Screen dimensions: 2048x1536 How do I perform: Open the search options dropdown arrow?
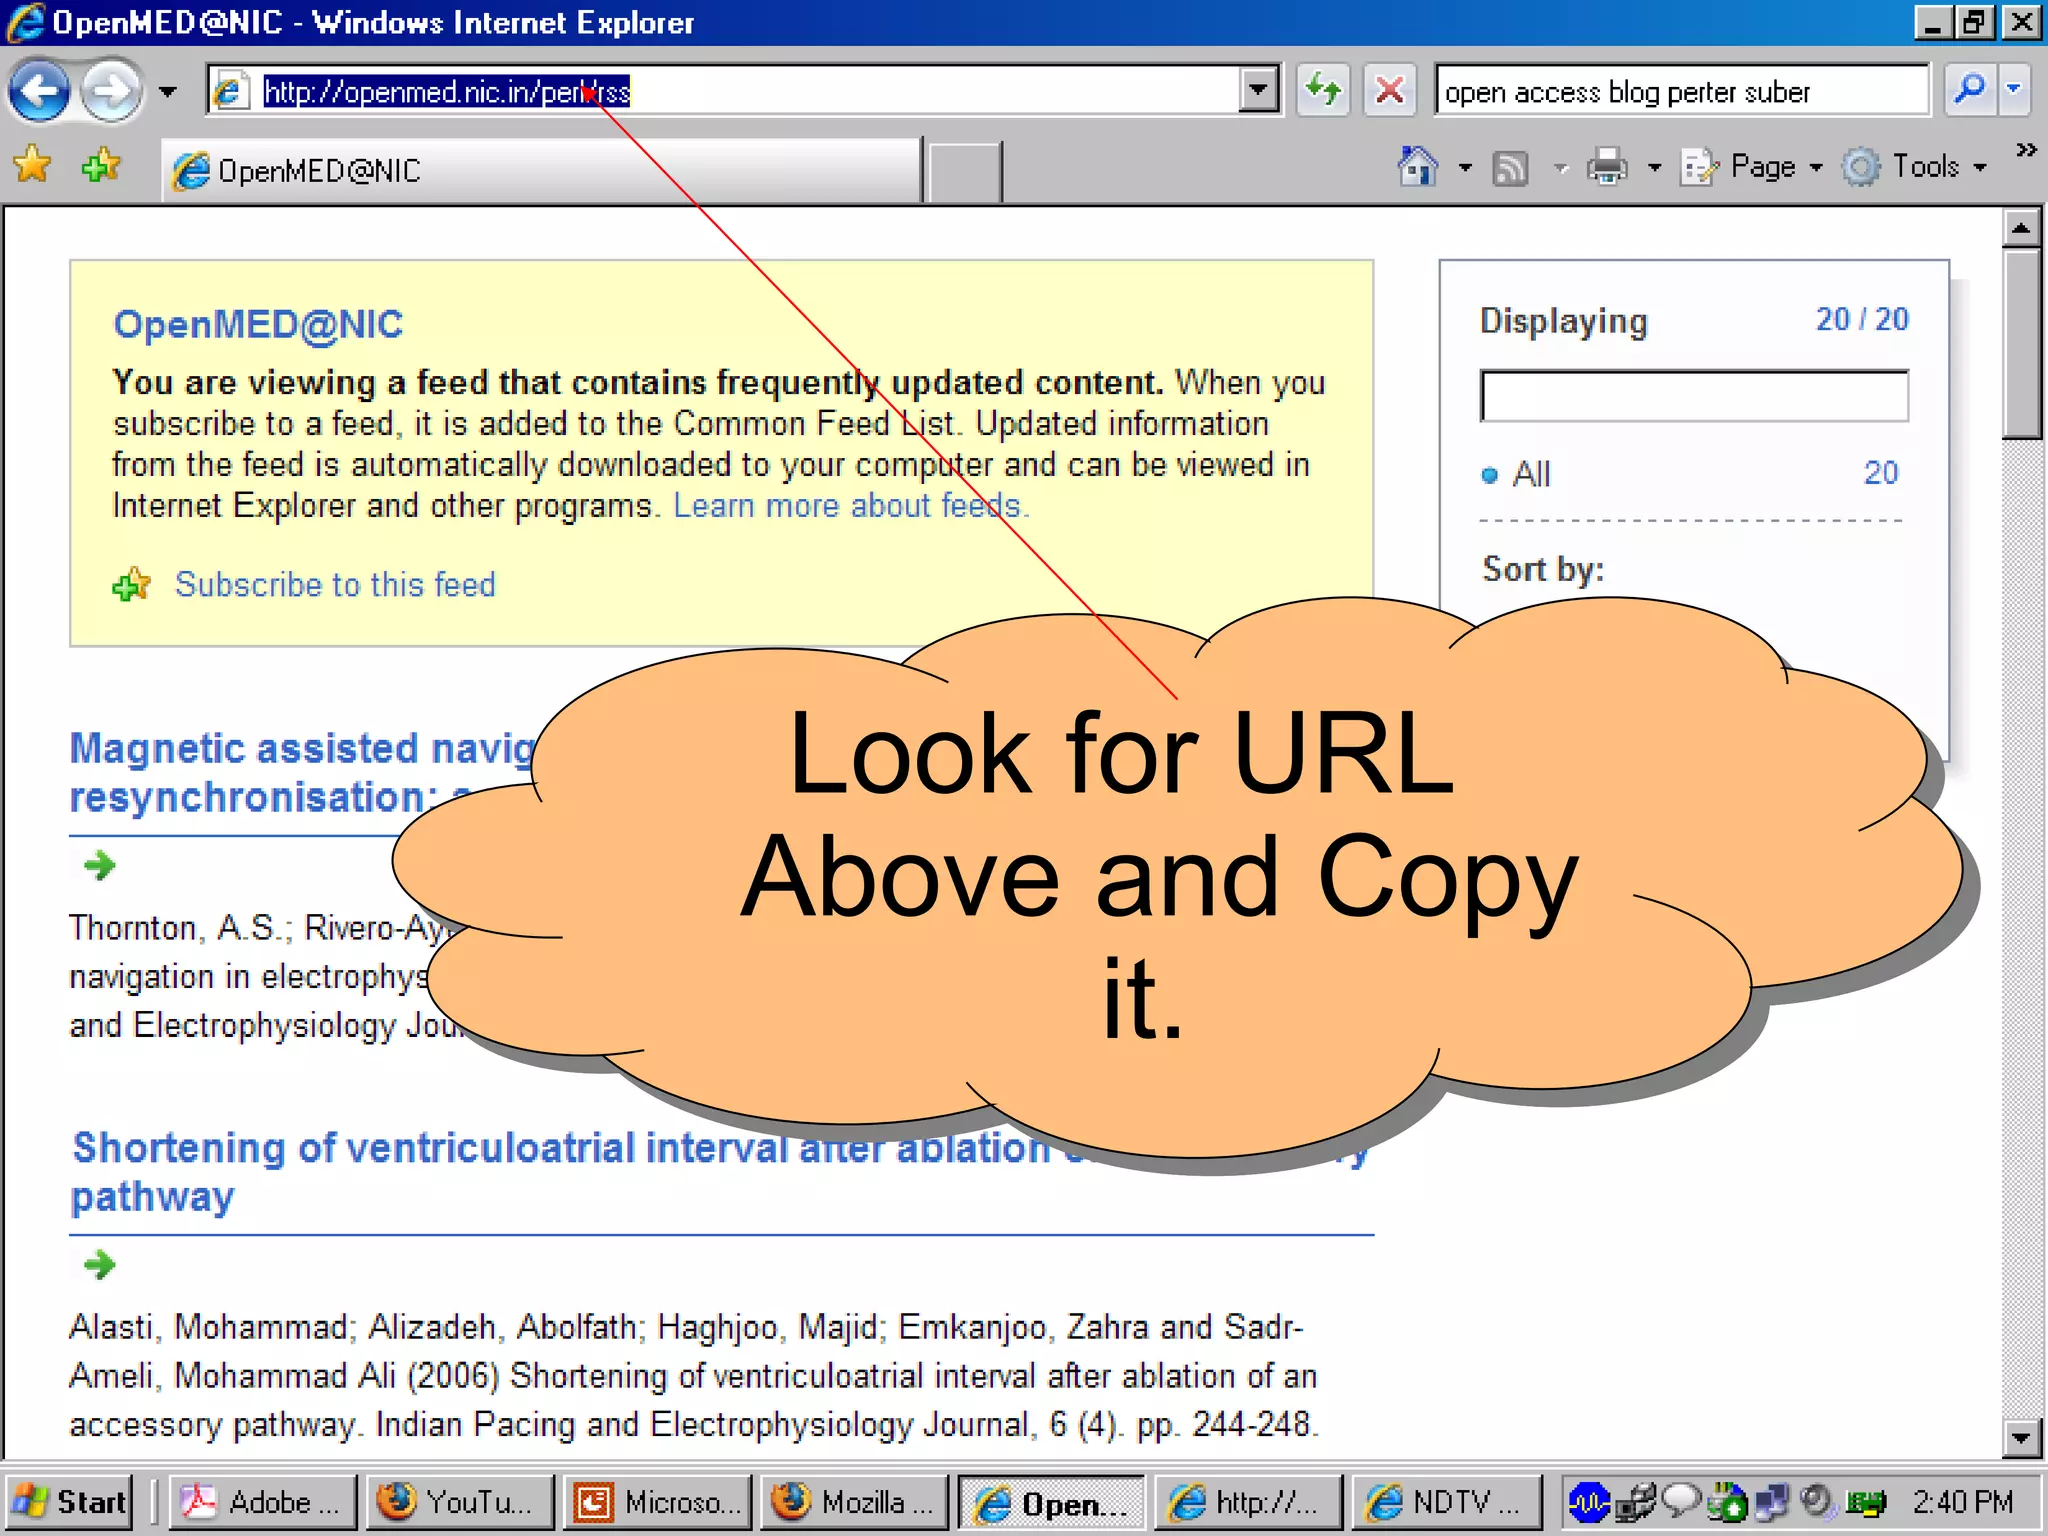pos(2014,90)
